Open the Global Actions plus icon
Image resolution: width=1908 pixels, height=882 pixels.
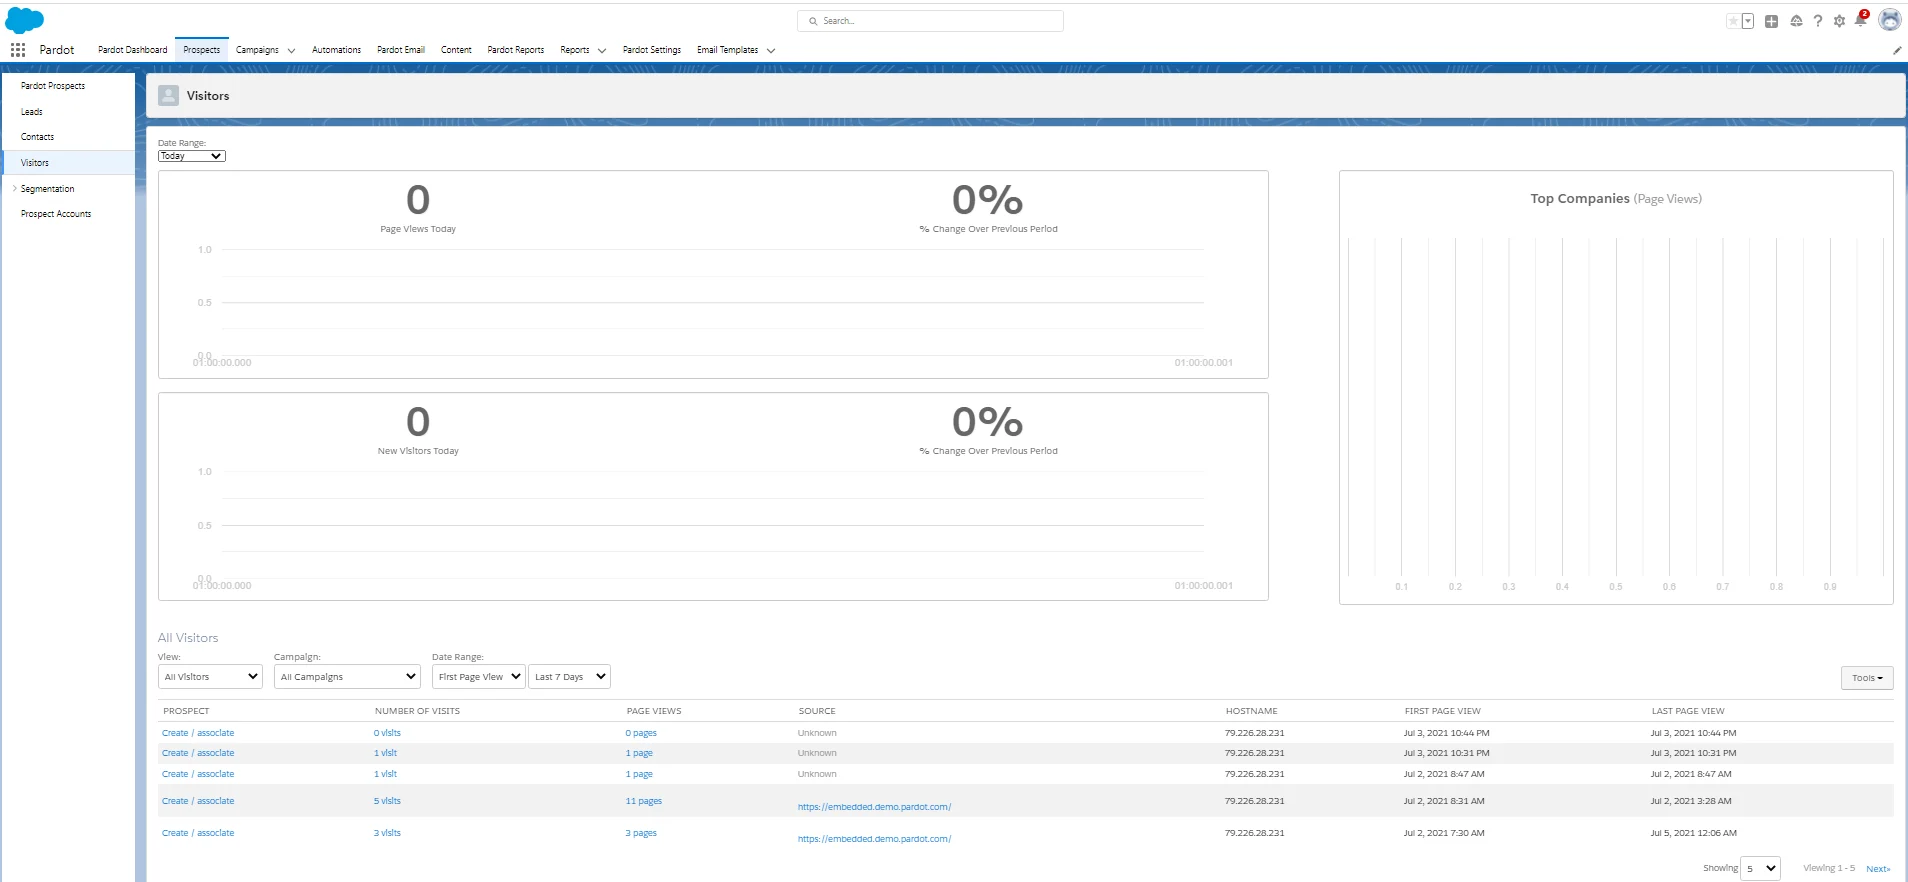point(1771,21)
